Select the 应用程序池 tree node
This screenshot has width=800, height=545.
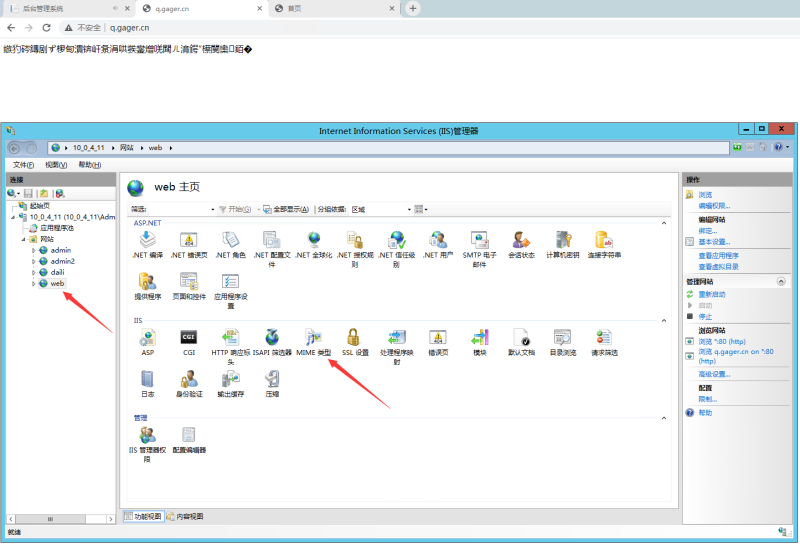[x=57, y=228]
